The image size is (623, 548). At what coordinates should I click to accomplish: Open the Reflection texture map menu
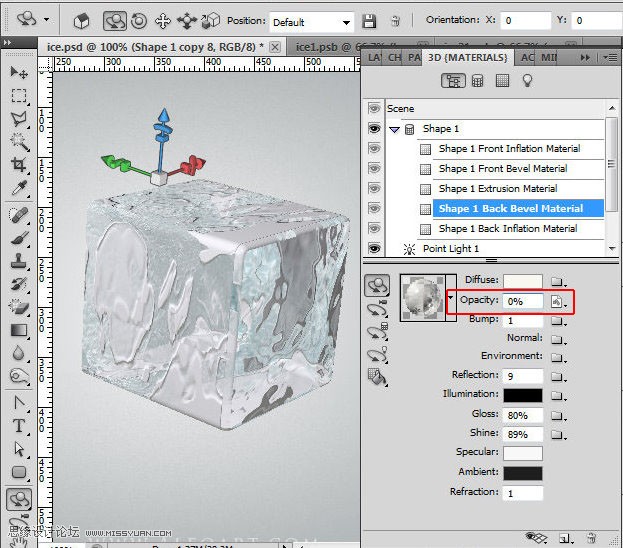point(558,376)
